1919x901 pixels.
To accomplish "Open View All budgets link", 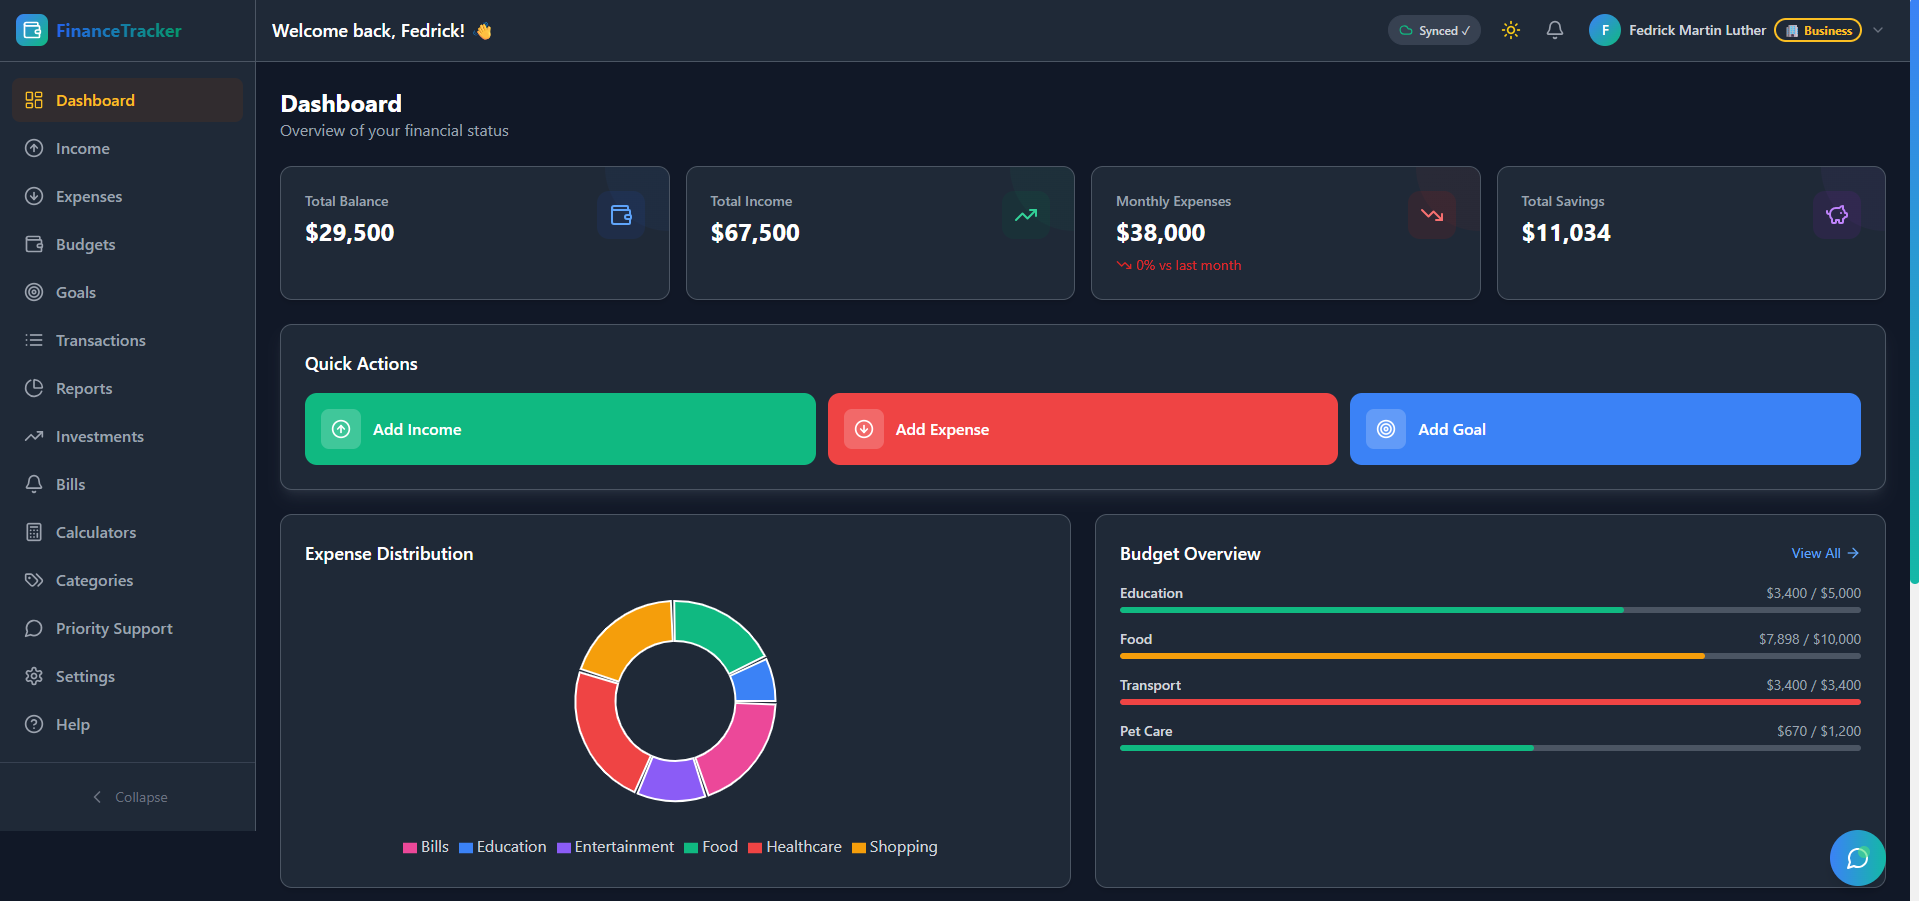I will [x=1825, y=553].
